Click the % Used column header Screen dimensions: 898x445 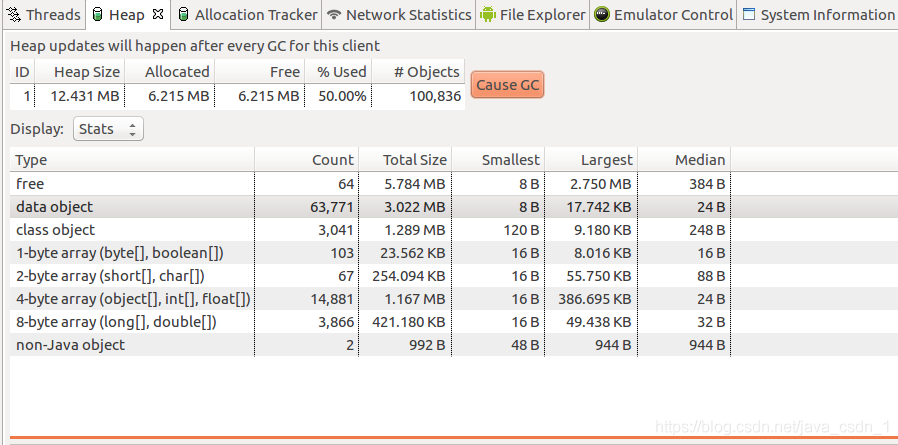(x=338, y=72)
